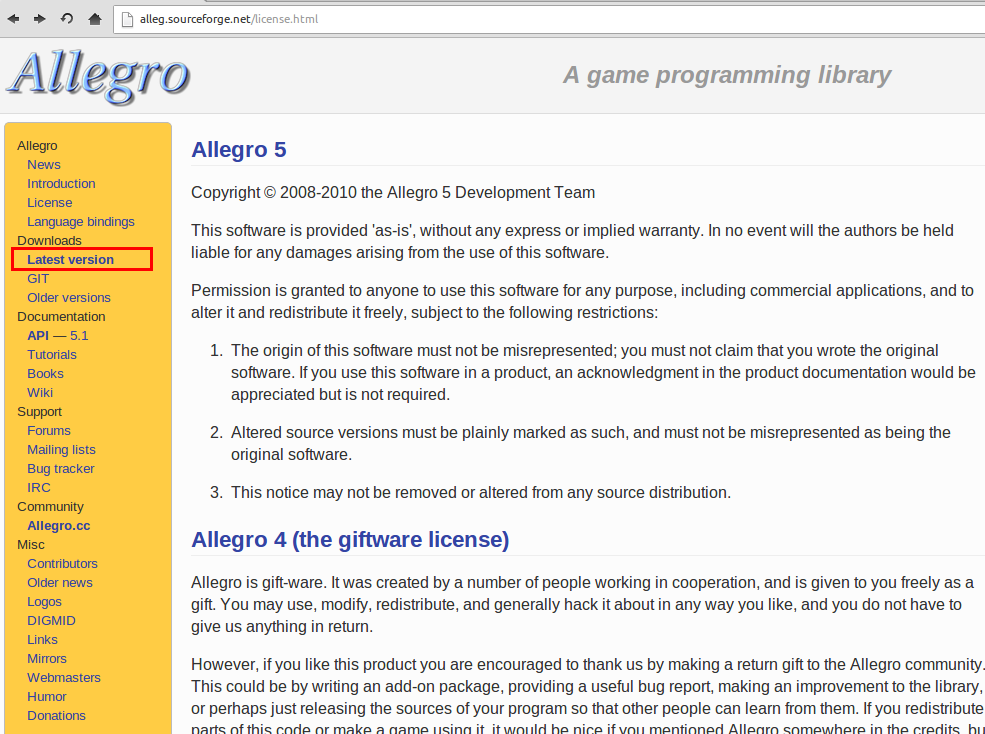This screenshot has width=985, height=734.
Task: Open the Introduction sidebar link
Action: click(x=61, y=184)
